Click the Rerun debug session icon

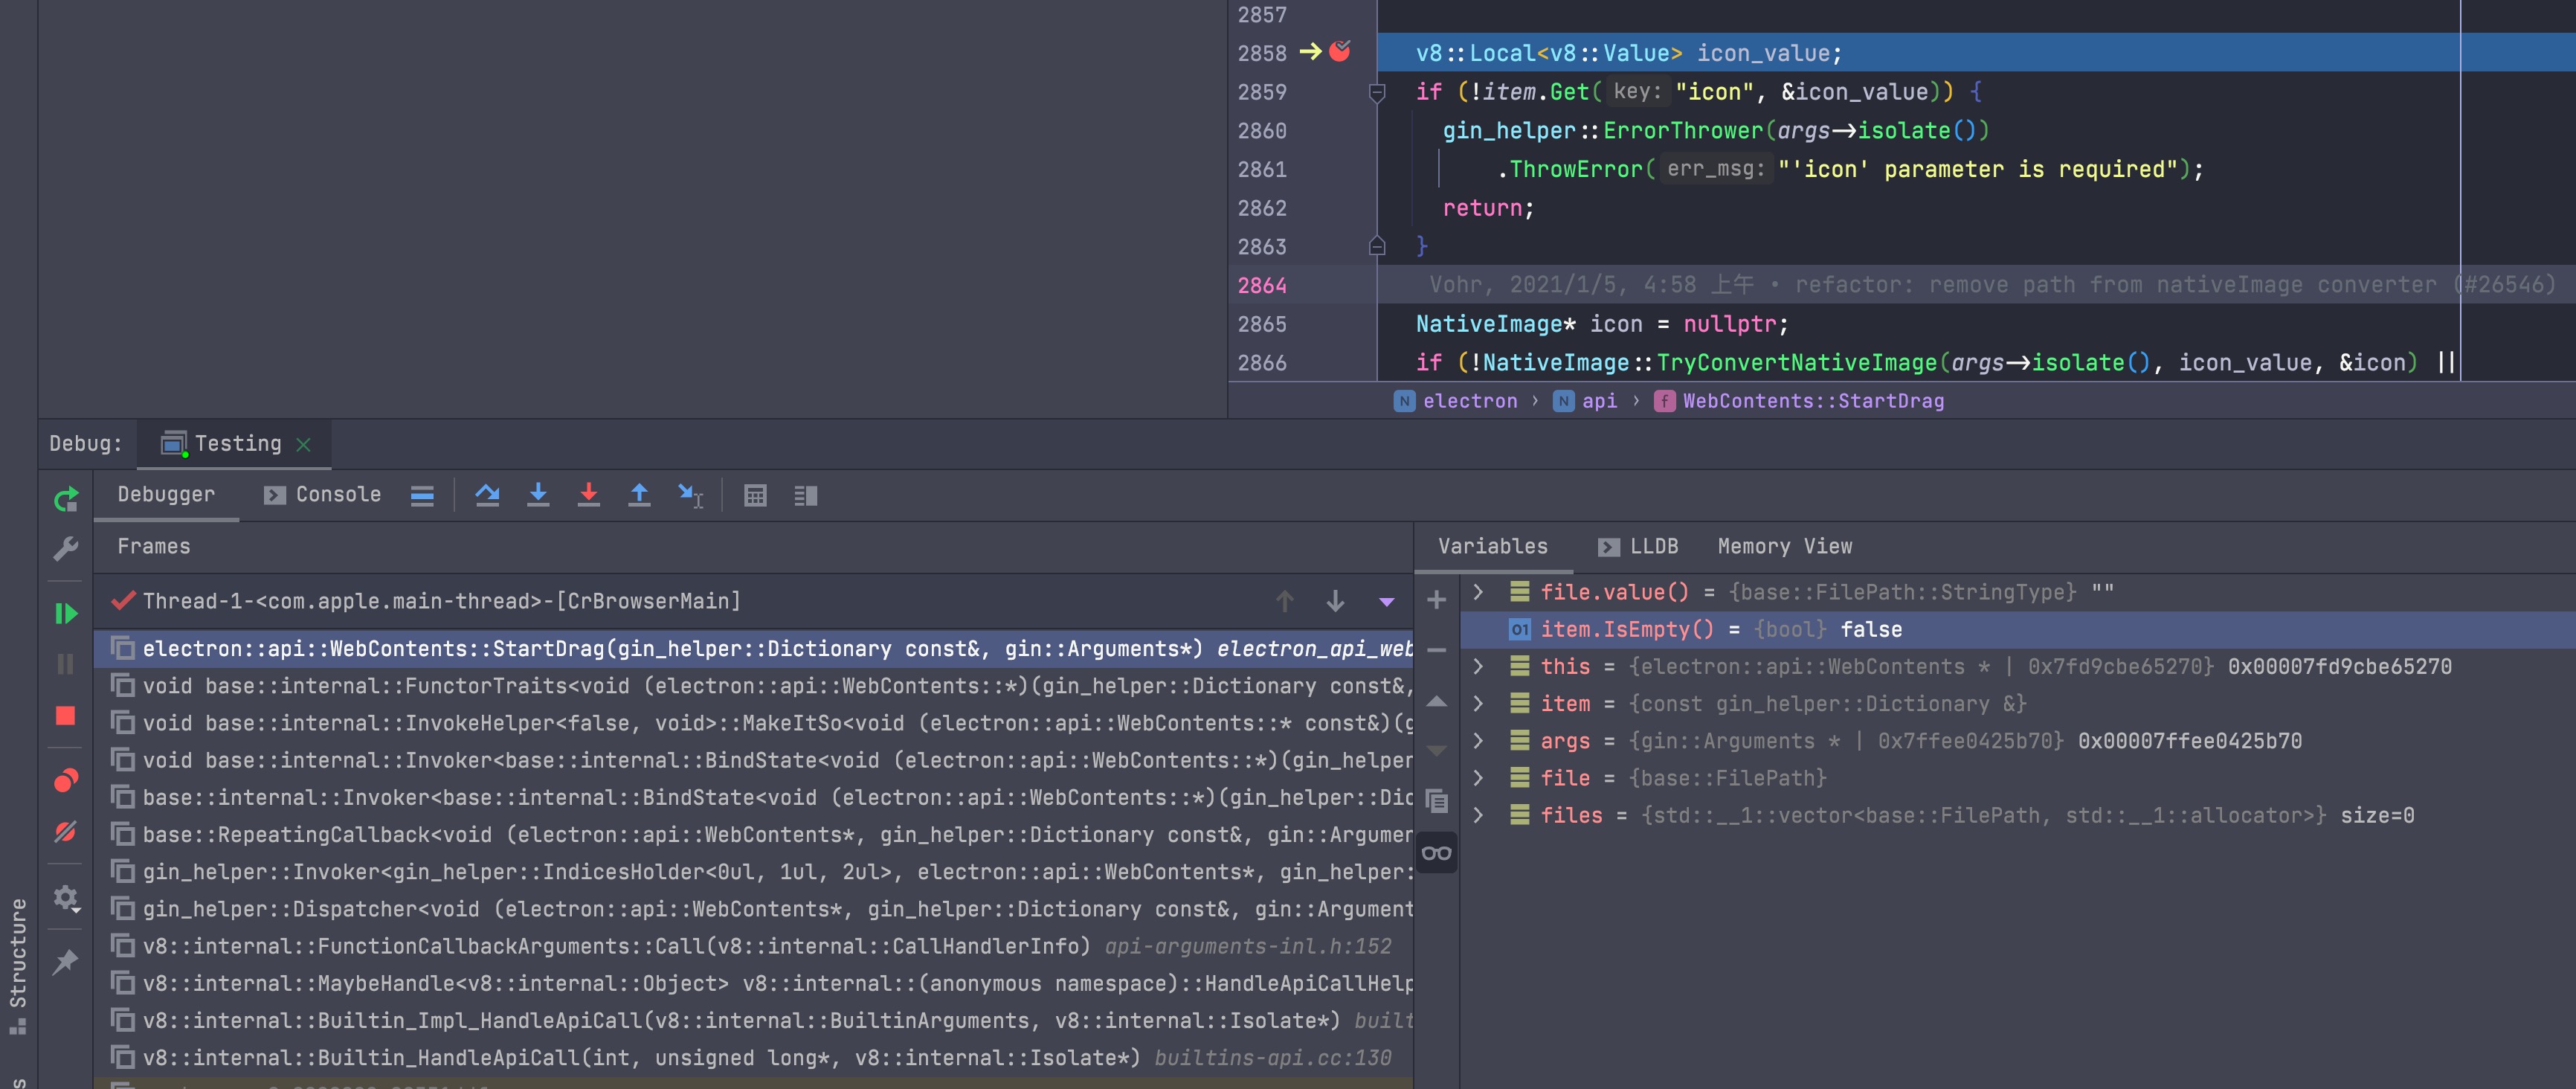click(x=66, y=498)
